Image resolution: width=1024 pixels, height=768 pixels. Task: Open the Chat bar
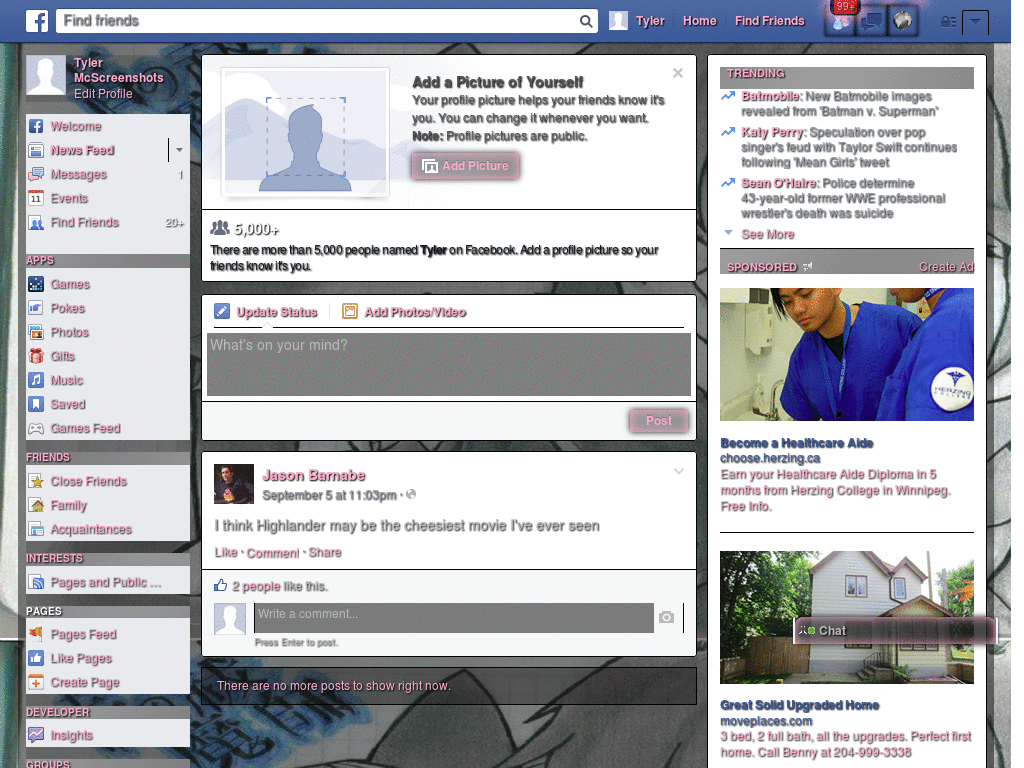[x=895, y=631]
